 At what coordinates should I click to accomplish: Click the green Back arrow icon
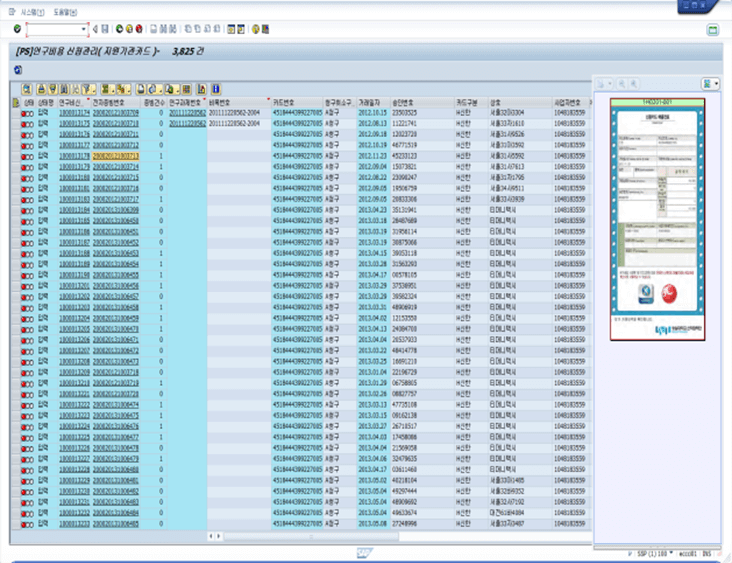[121, 29]
